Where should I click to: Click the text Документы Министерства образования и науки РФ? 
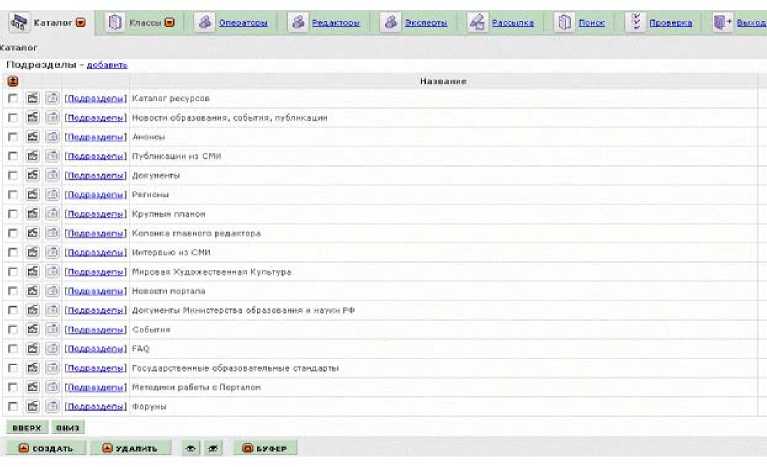coord(244,310)
